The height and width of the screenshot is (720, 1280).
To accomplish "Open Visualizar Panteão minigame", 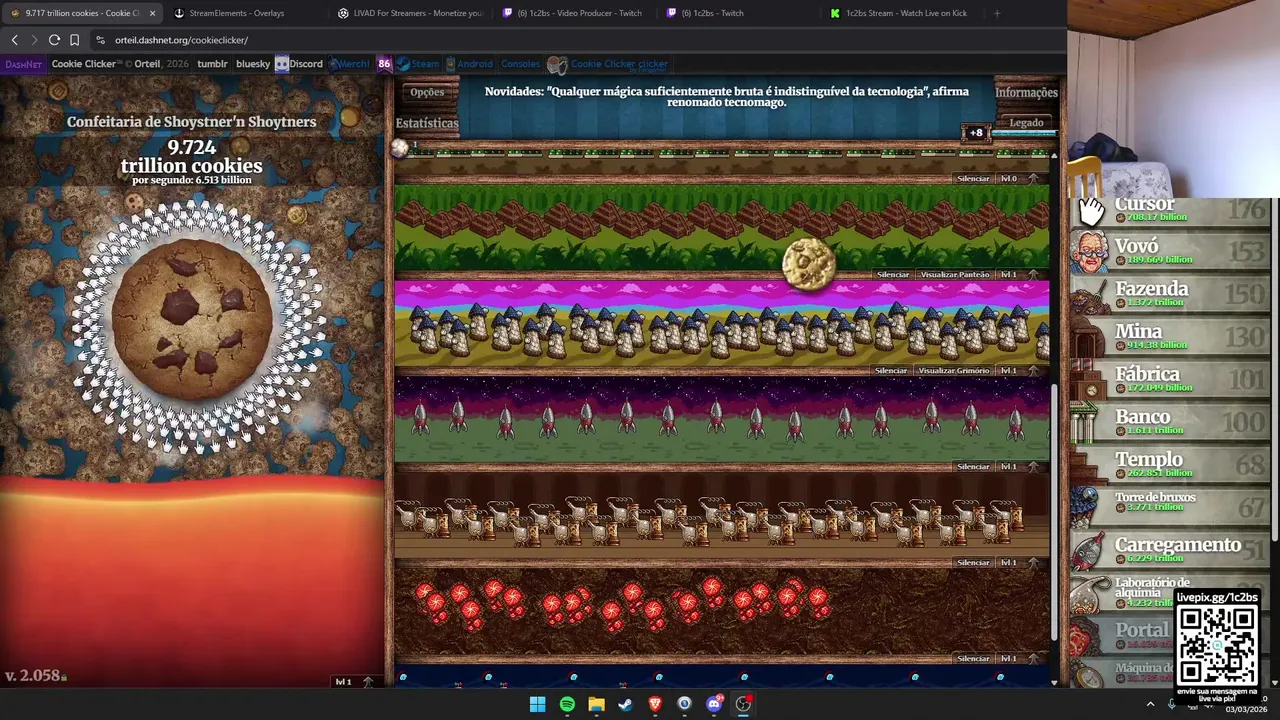I will coord(955,275).
